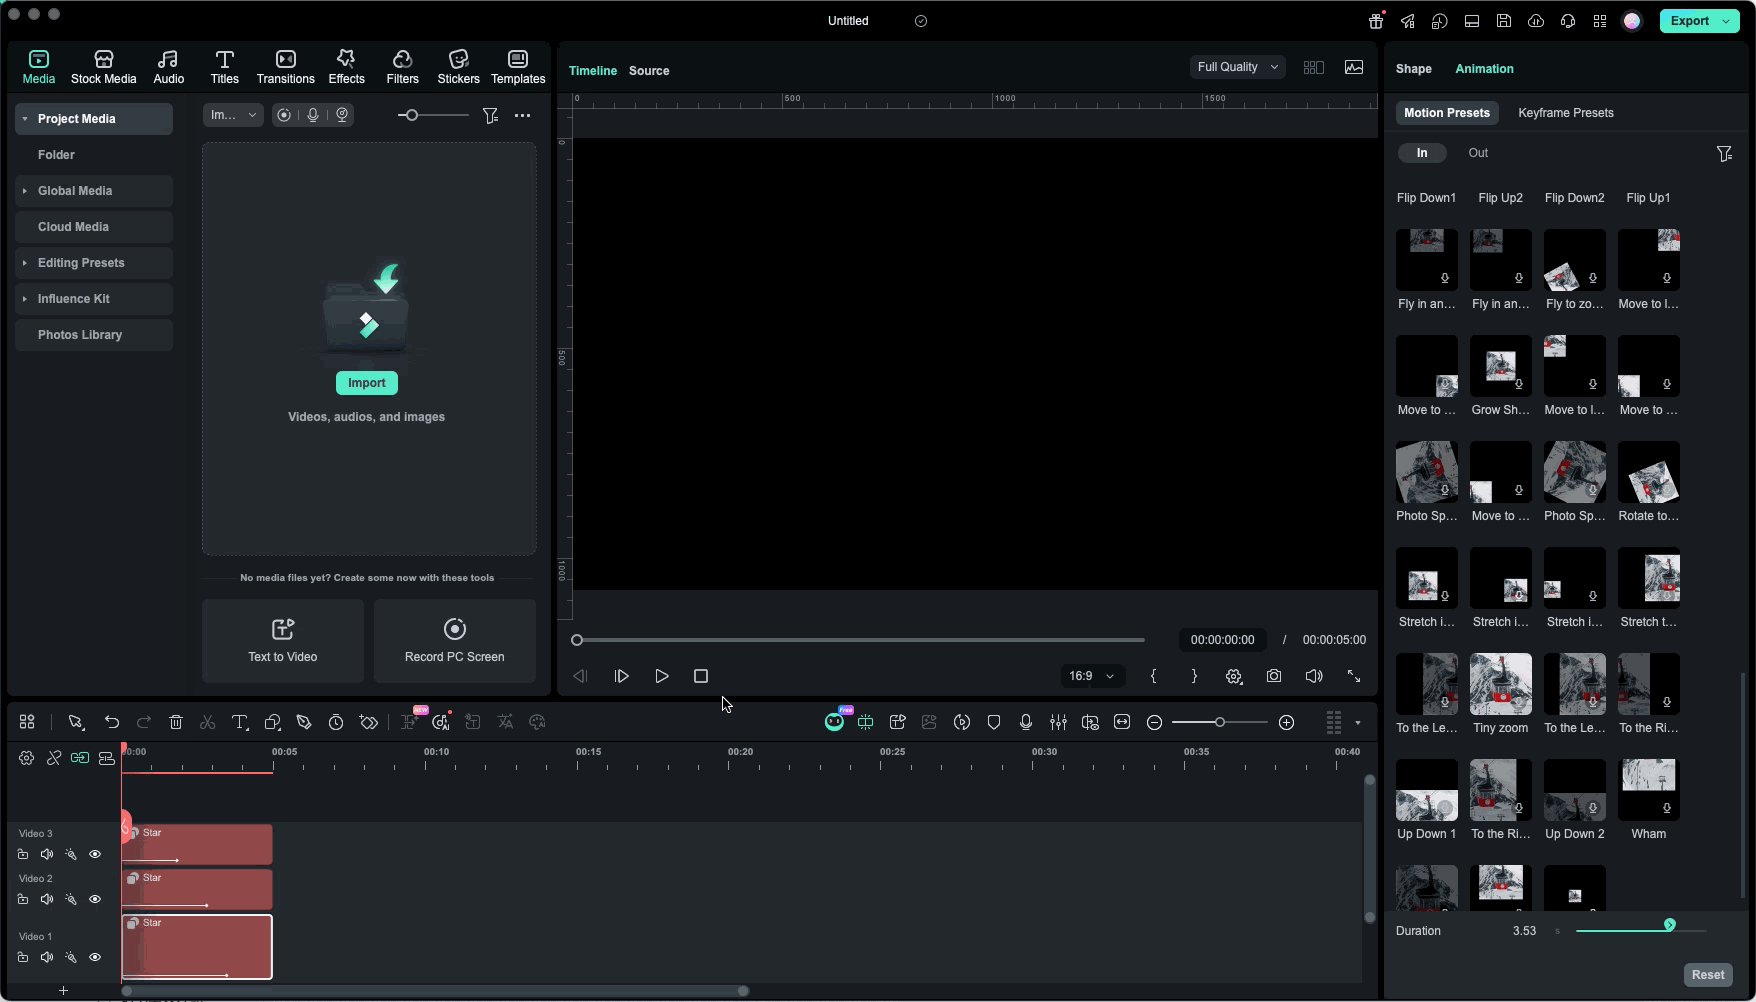
Task: Open the 16:9 aspect ratio dropdown
Action: click(x=1091, y=676)
